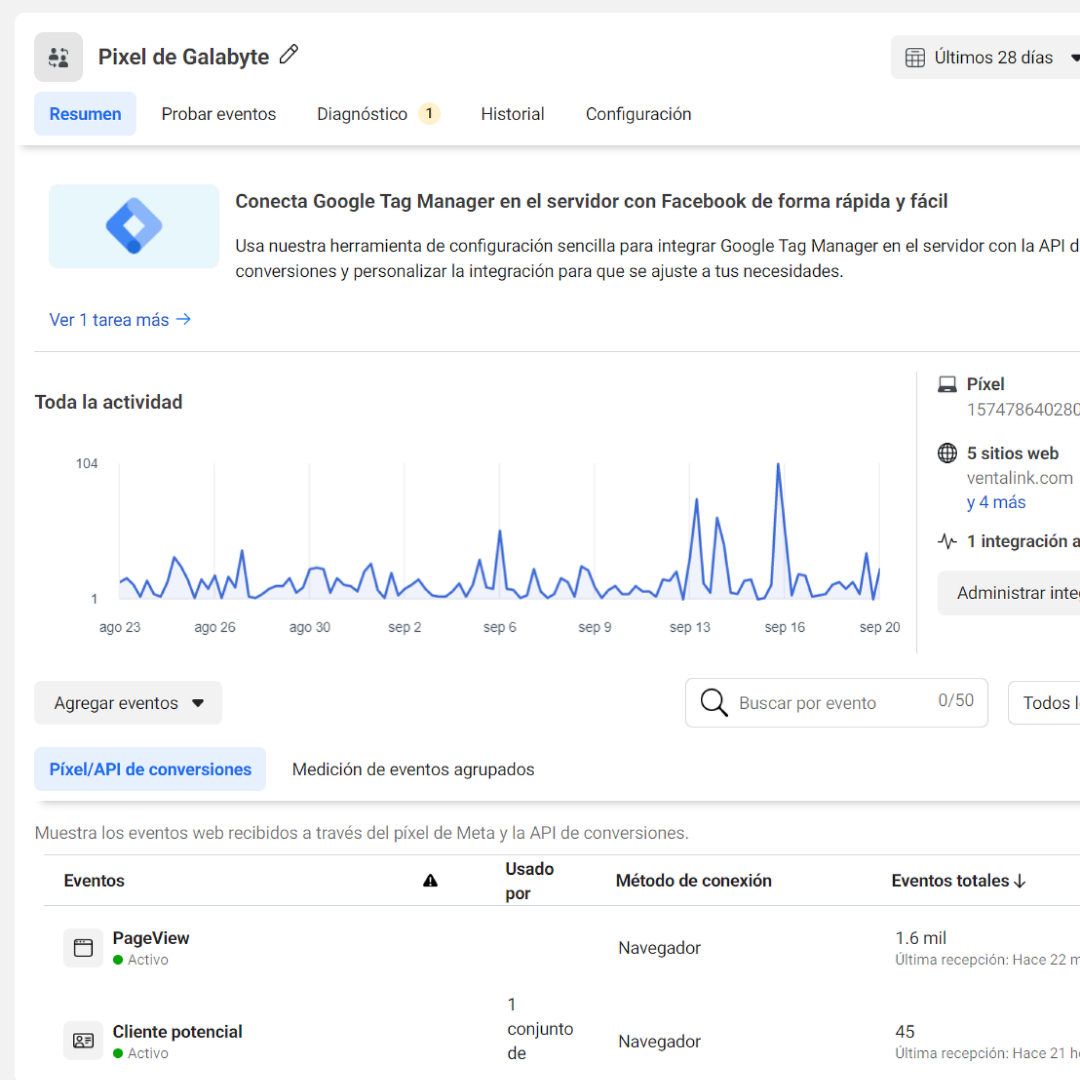Switch to the Resumen tab
The height and width of the screenshot is (1080, 1080).
click(85, 114)
